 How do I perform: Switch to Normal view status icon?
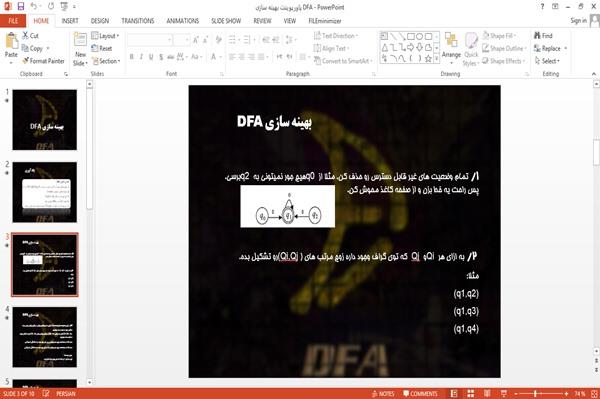click(454, 394)
